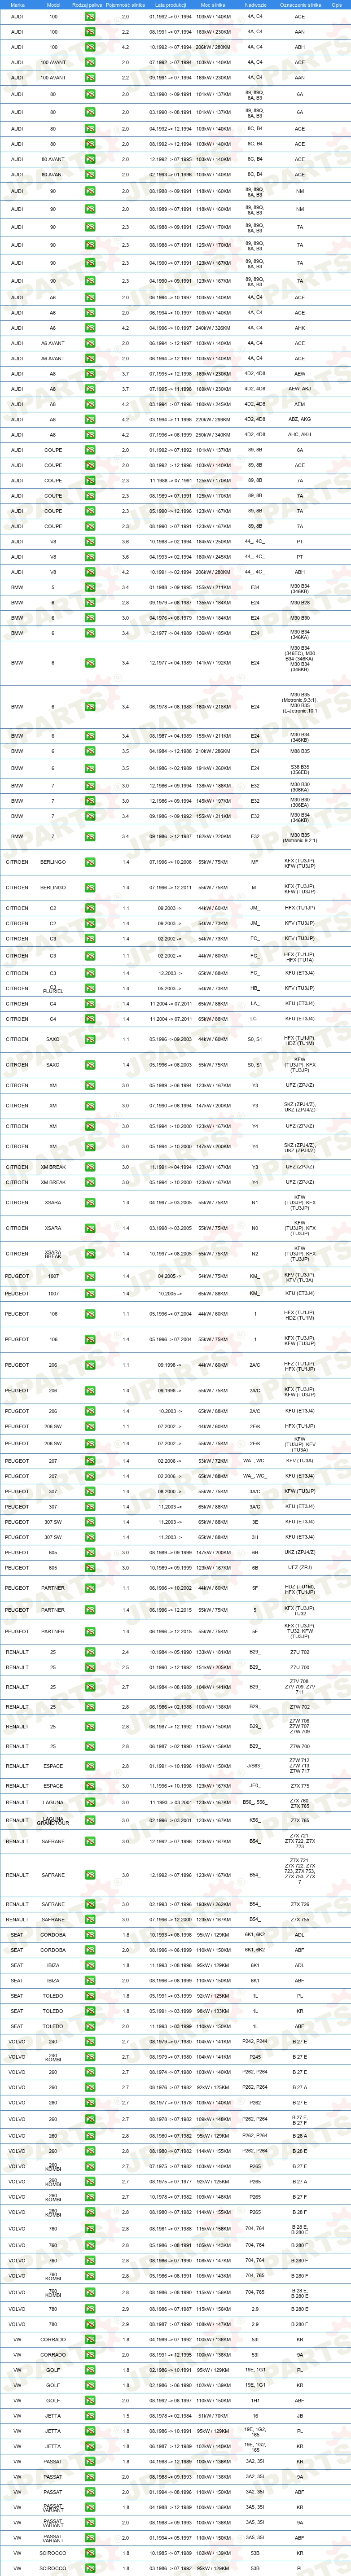The height and width of the screenshot is (2576, 351).
Task: Click the BMW 6 M30 B28 engine cell
Action: pyautogui.click(x=300, y=603)
